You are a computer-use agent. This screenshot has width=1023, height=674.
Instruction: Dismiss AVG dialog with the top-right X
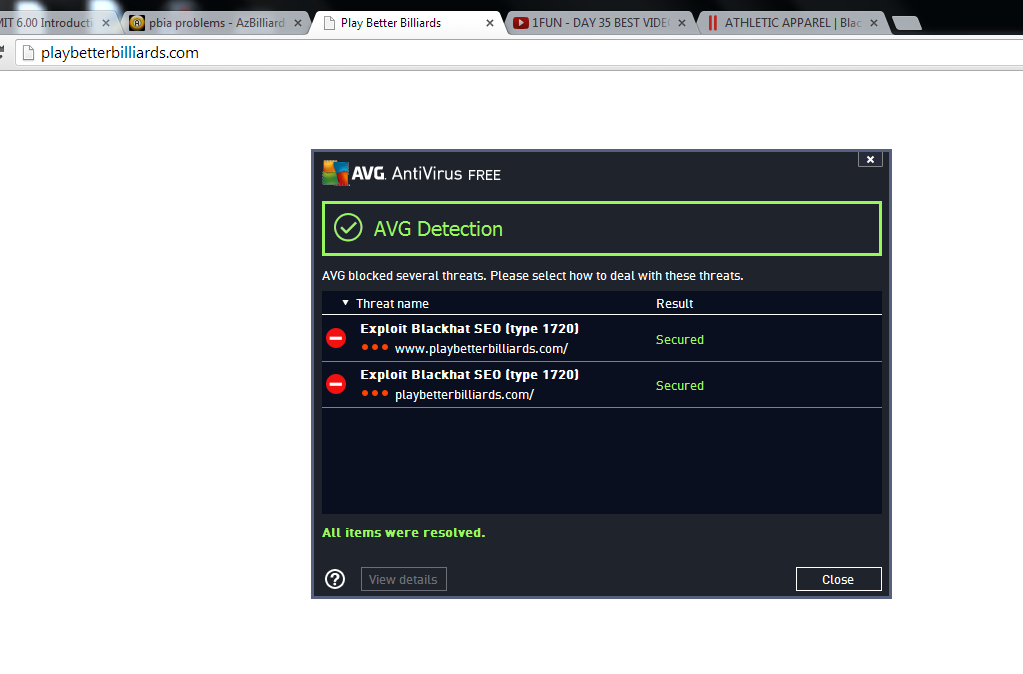(870, 159)
